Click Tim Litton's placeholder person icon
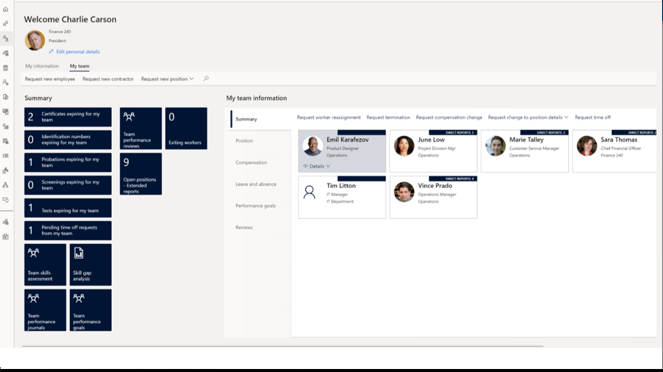 pos(310,192)
